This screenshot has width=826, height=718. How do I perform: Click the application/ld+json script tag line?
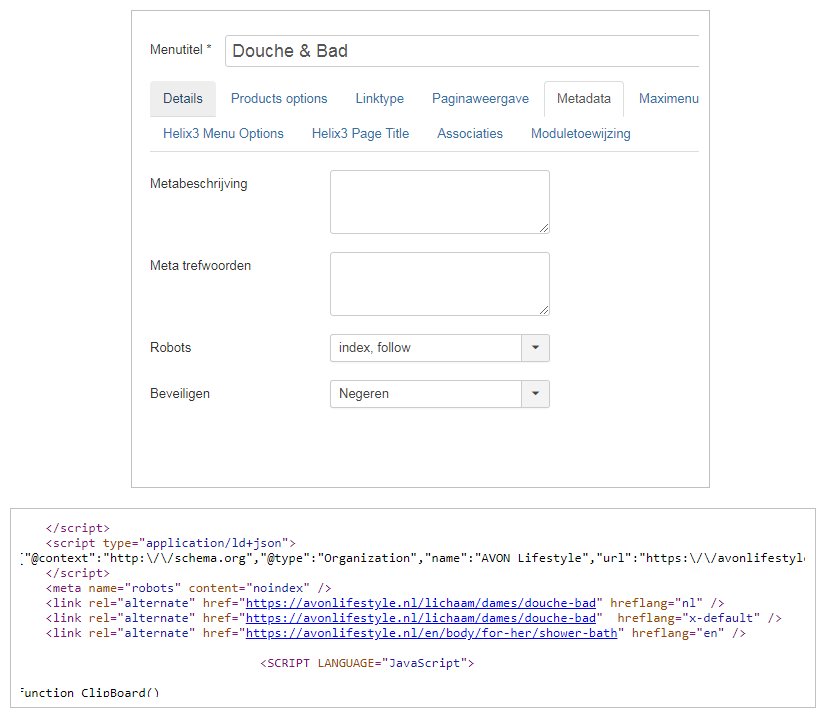tap(171, 543)
